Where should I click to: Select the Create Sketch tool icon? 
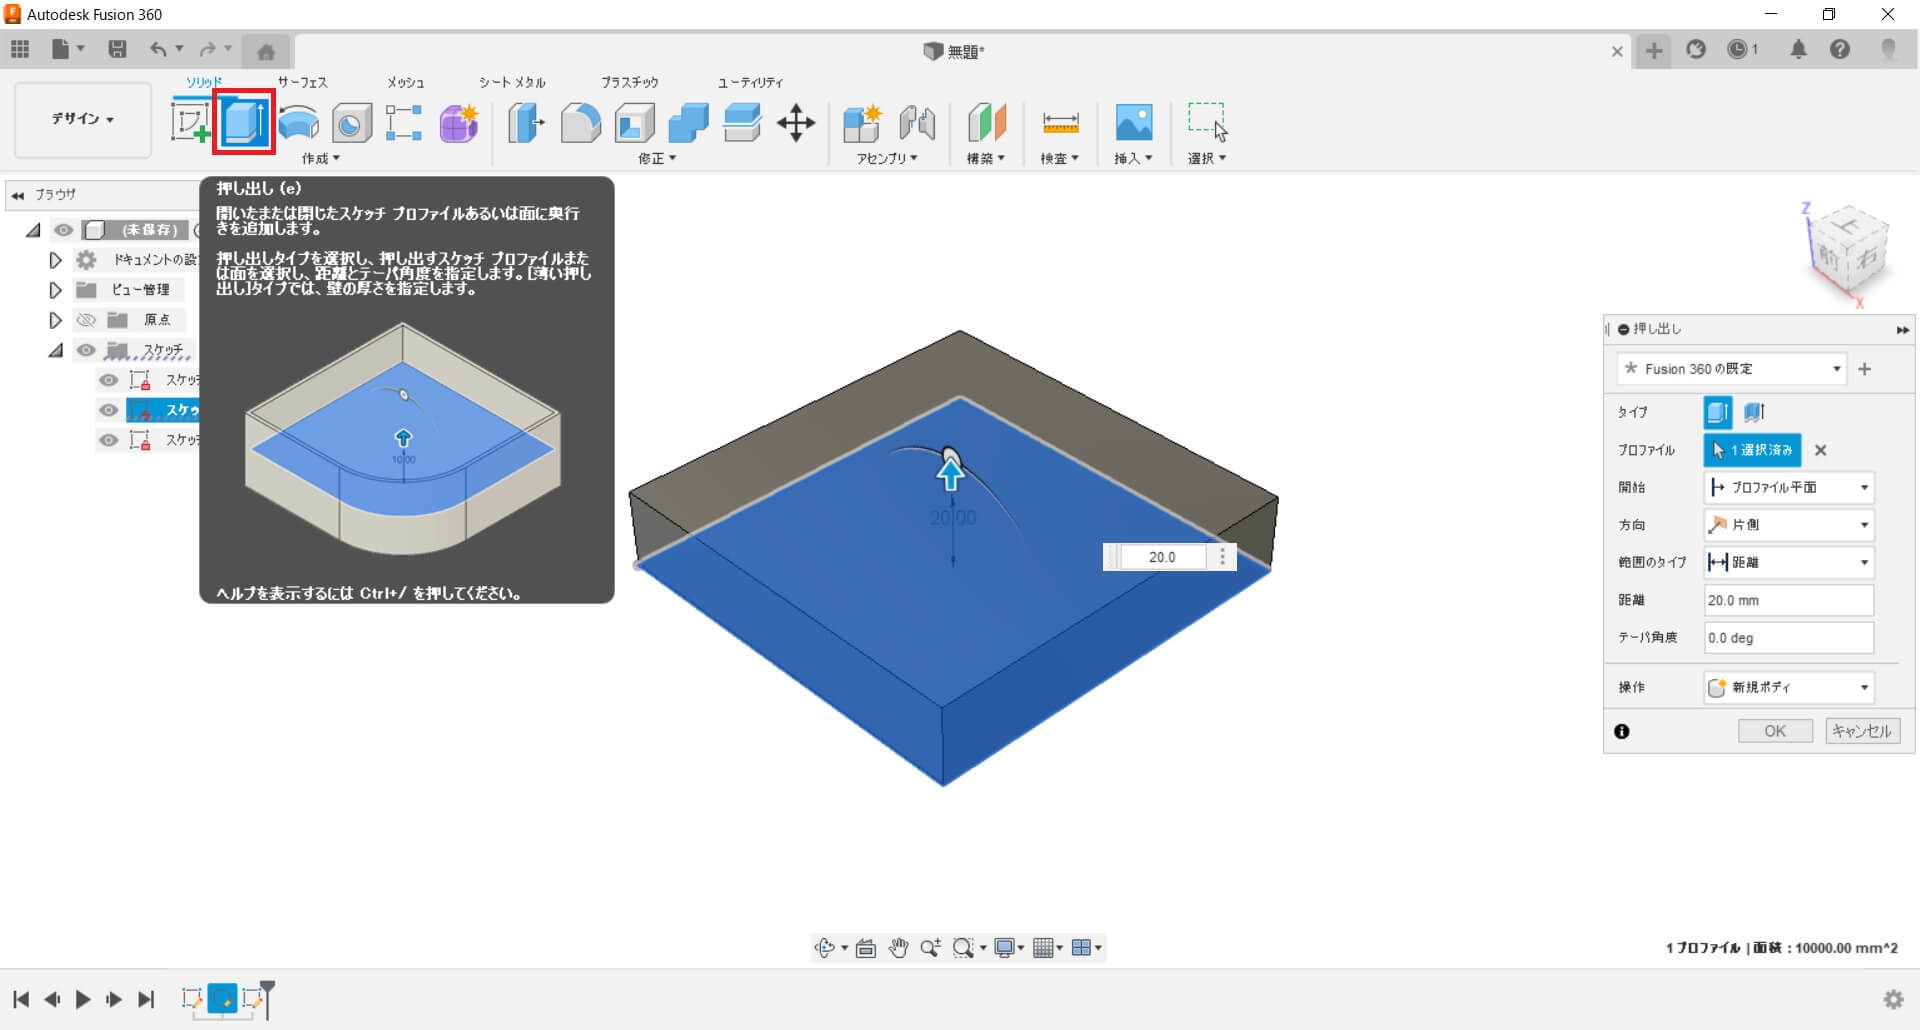[190, 123]
